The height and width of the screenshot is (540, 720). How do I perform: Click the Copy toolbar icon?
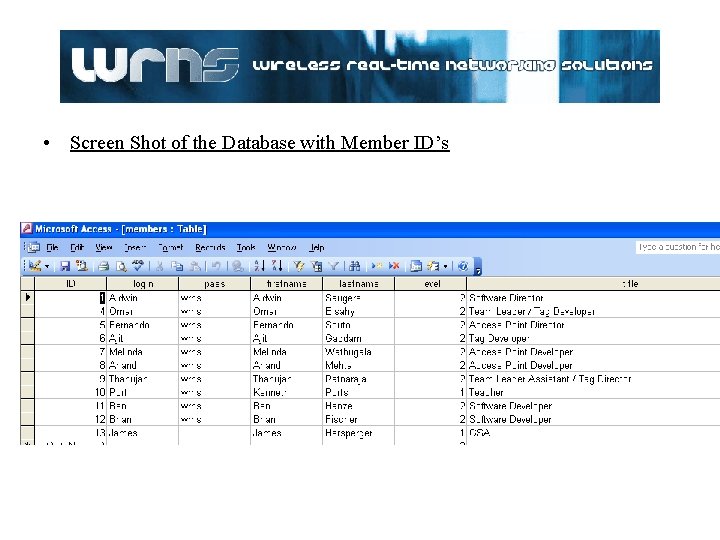point(177,266)
